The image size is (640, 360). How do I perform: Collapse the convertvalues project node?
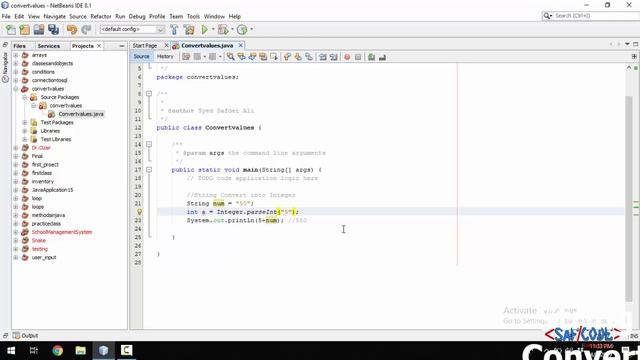pos(16,89)
